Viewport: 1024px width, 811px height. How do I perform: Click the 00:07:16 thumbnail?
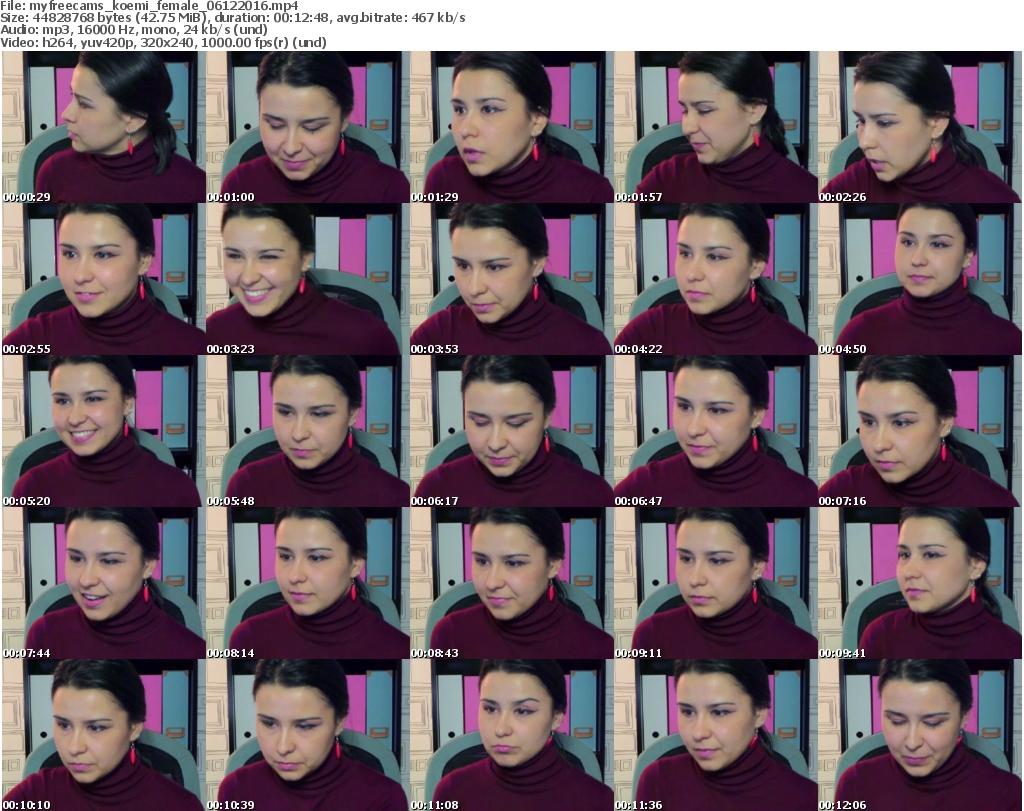click(x=920, y=431)
